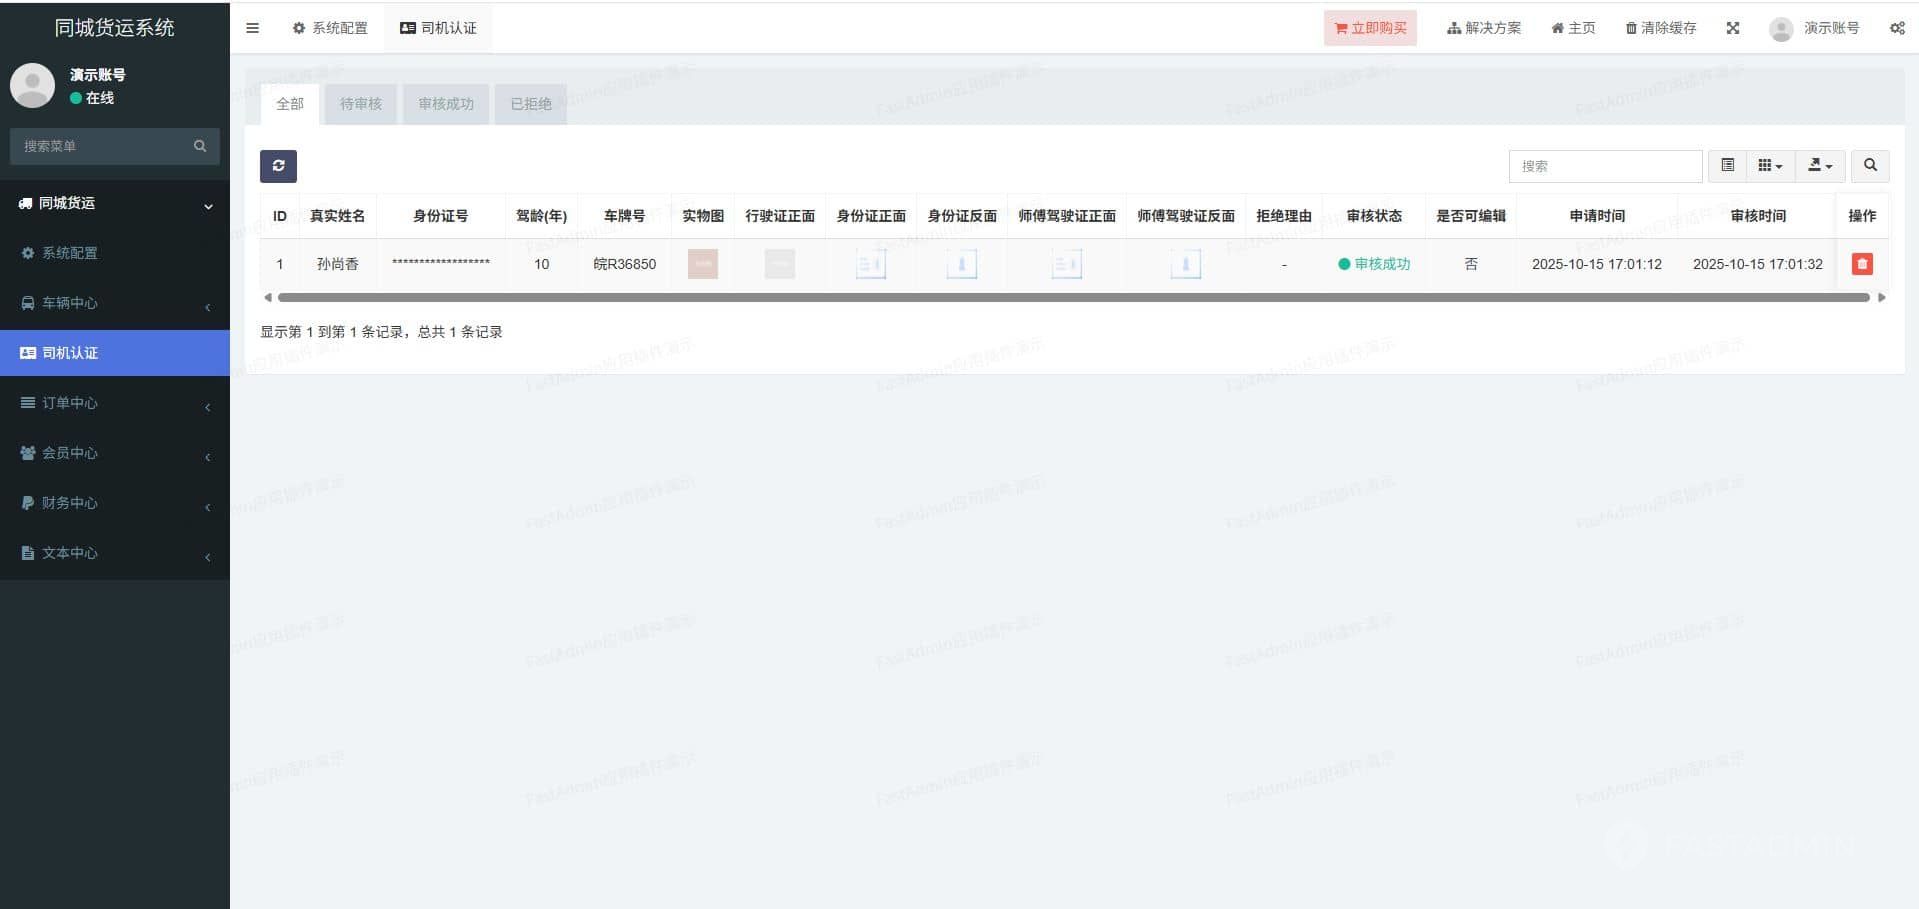Image resolution: width=1919 pixels, height=909 pixels.
Task: Click the scrollbar right arrow
Action: [1881, 297]
